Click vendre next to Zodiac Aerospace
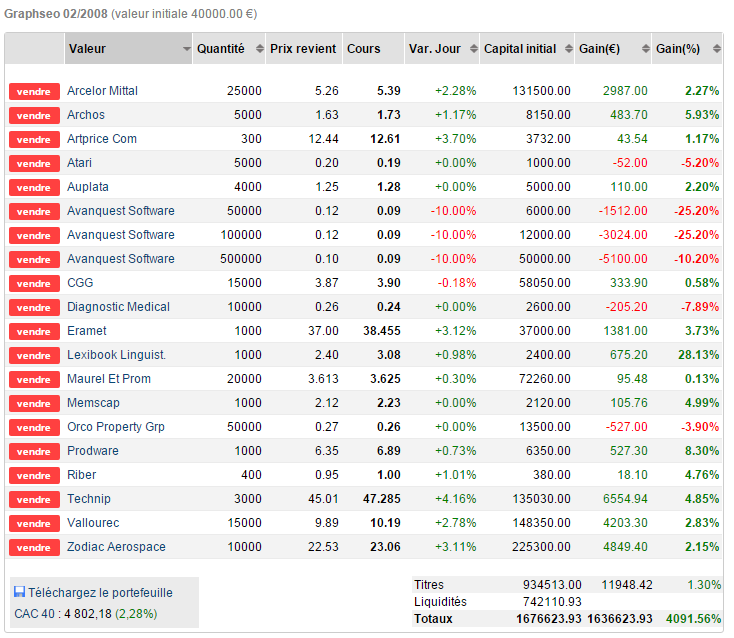Viewport: 734px width, 638px height. (34, 547)
